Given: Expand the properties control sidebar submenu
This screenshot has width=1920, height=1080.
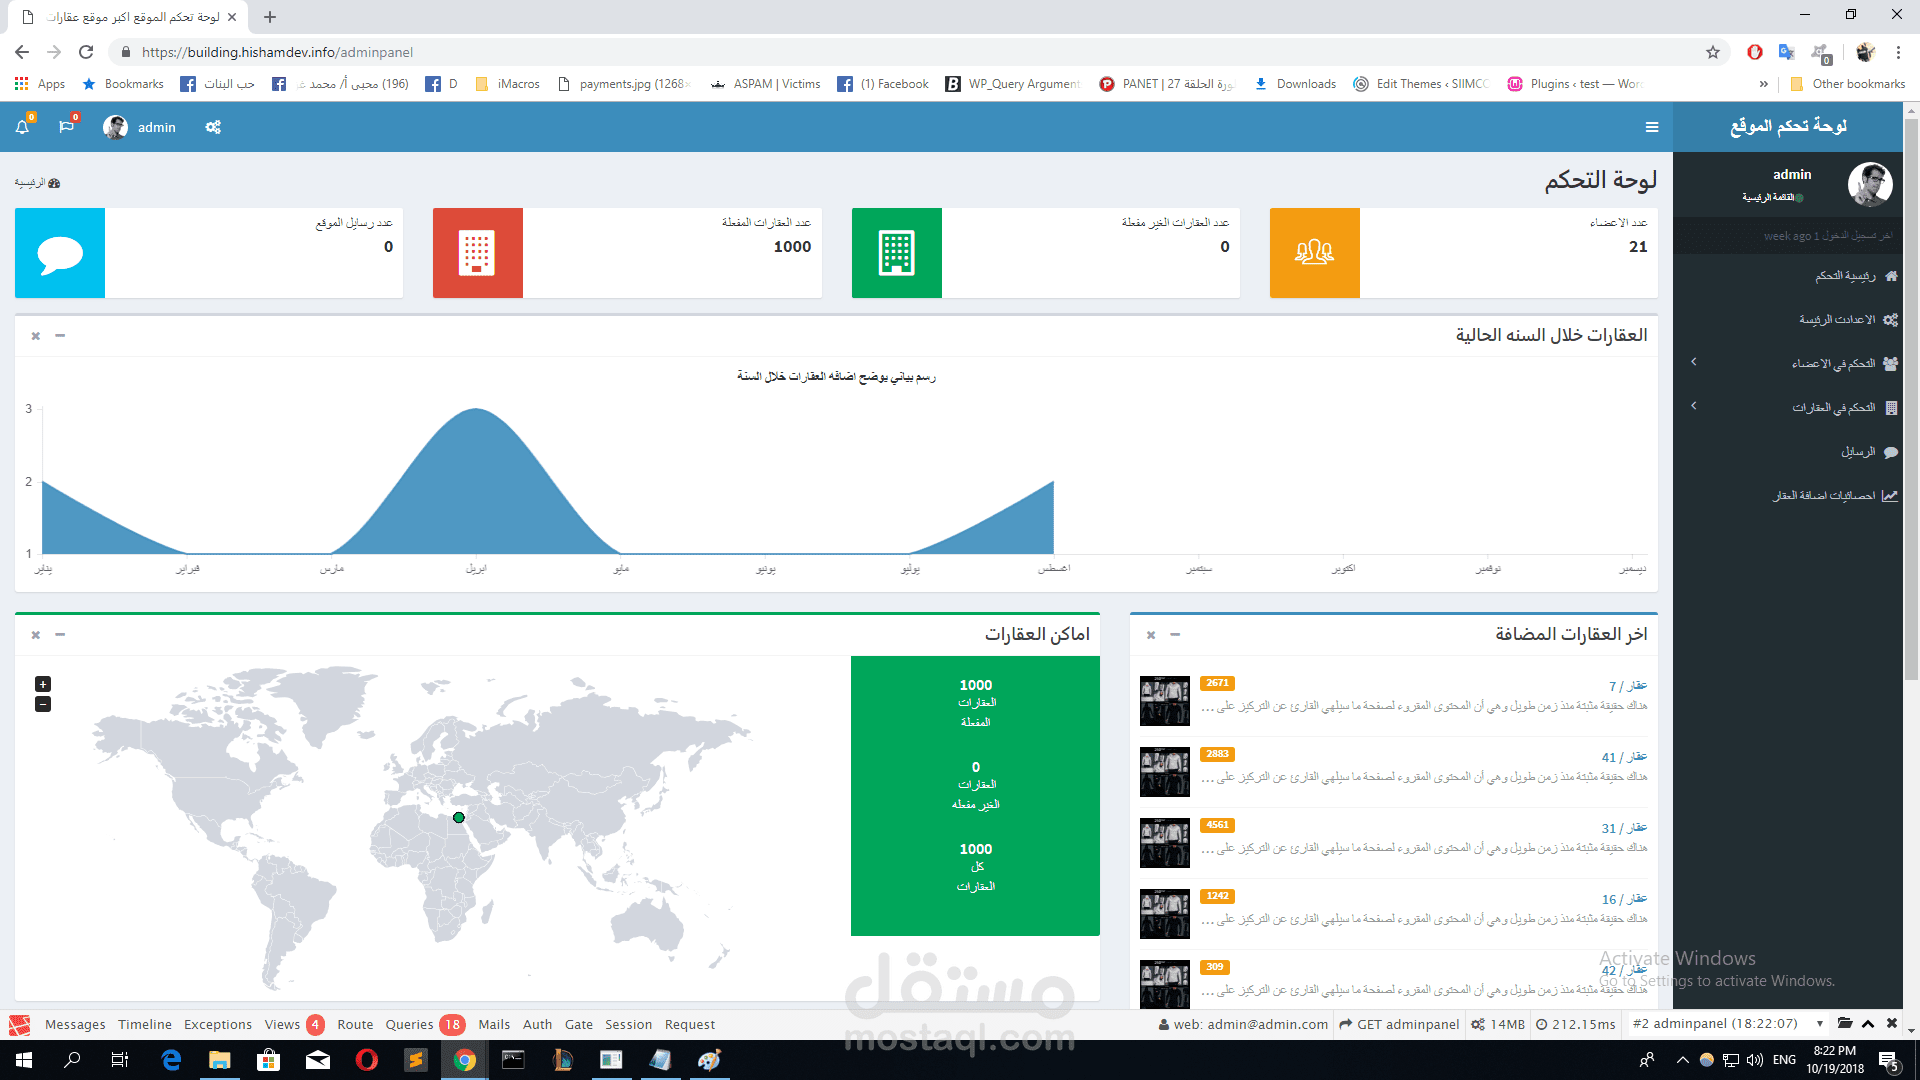Looking at the screenshot, I should click(1787, 408).
